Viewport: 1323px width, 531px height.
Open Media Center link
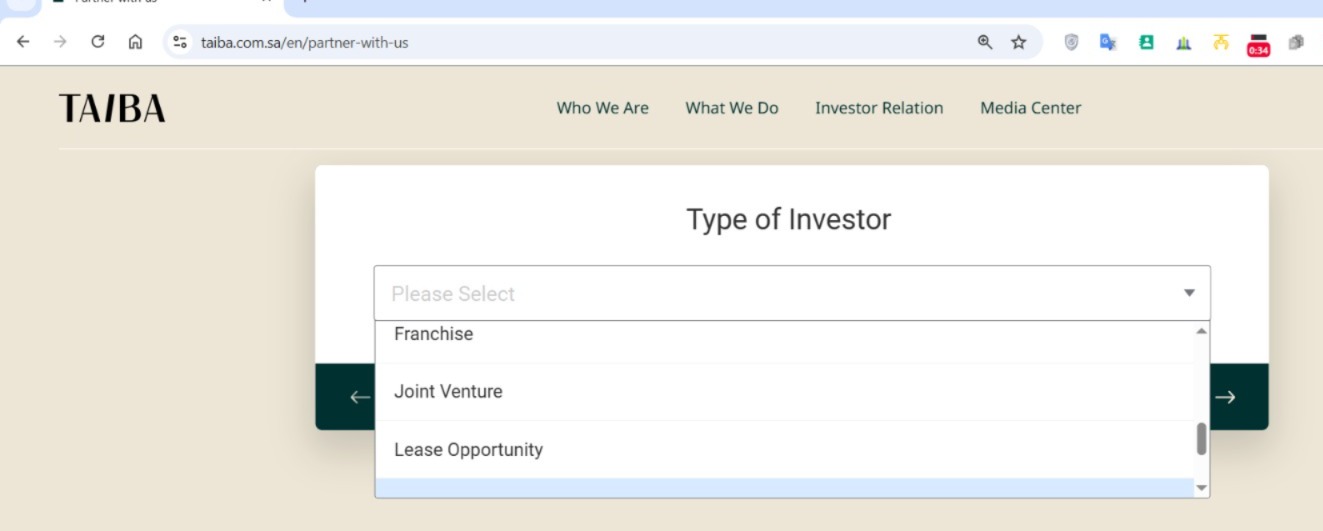[x=1031, y=108]
